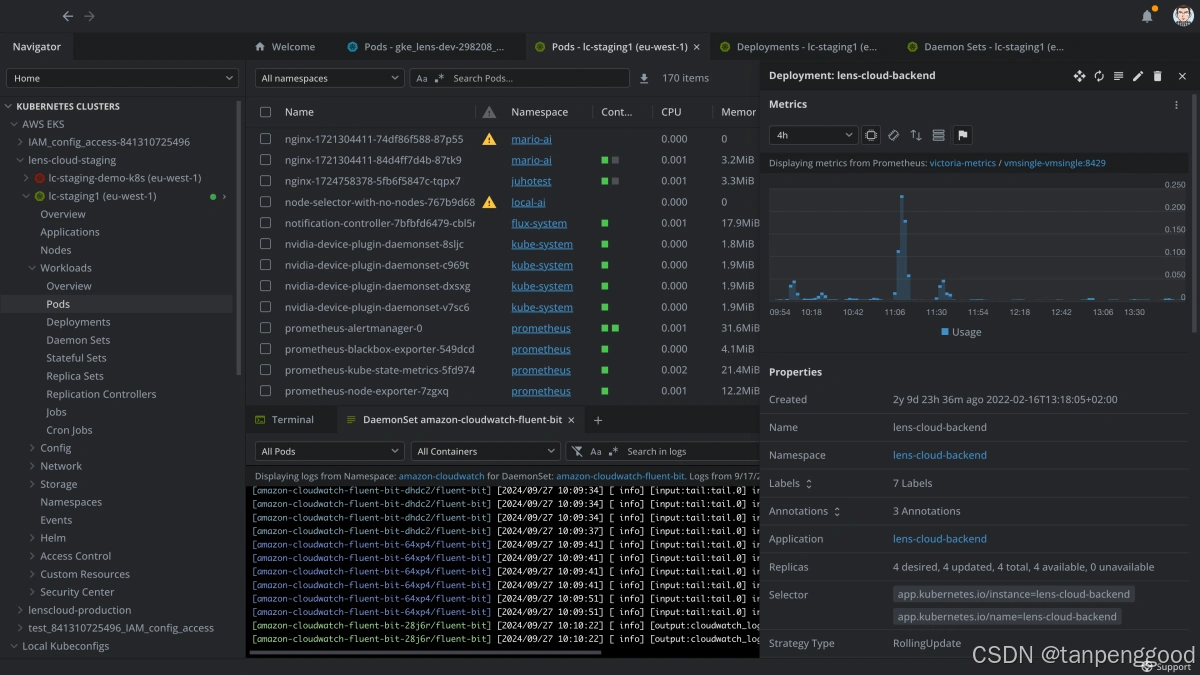Open the lens-cloud-backend Application link

940,539
